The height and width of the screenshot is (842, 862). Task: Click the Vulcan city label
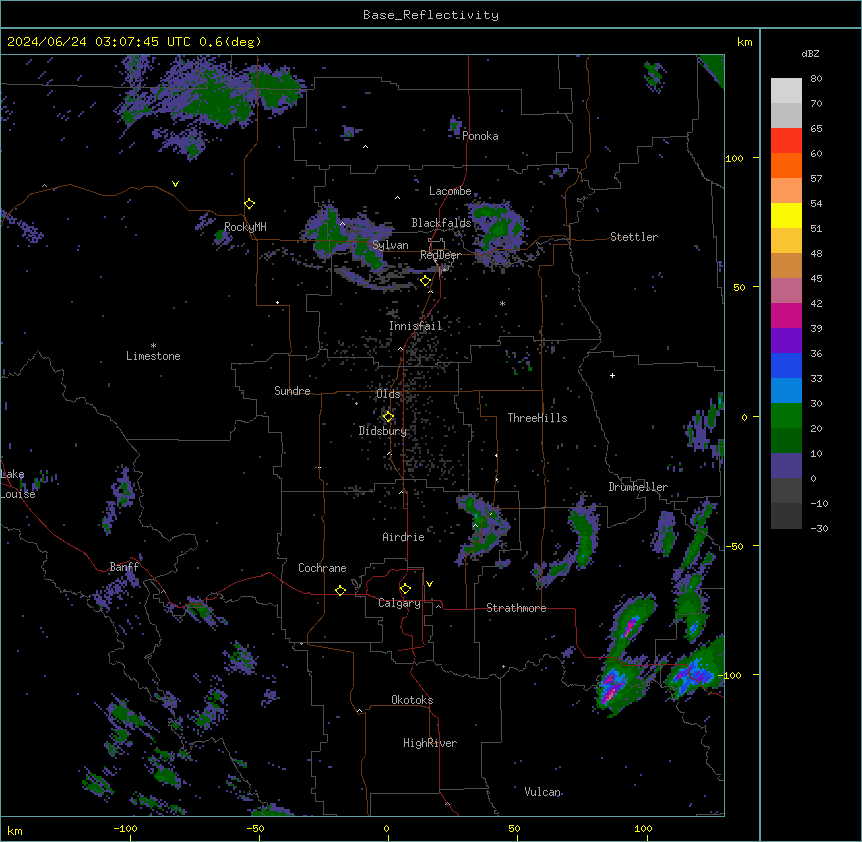coord(542,792)
